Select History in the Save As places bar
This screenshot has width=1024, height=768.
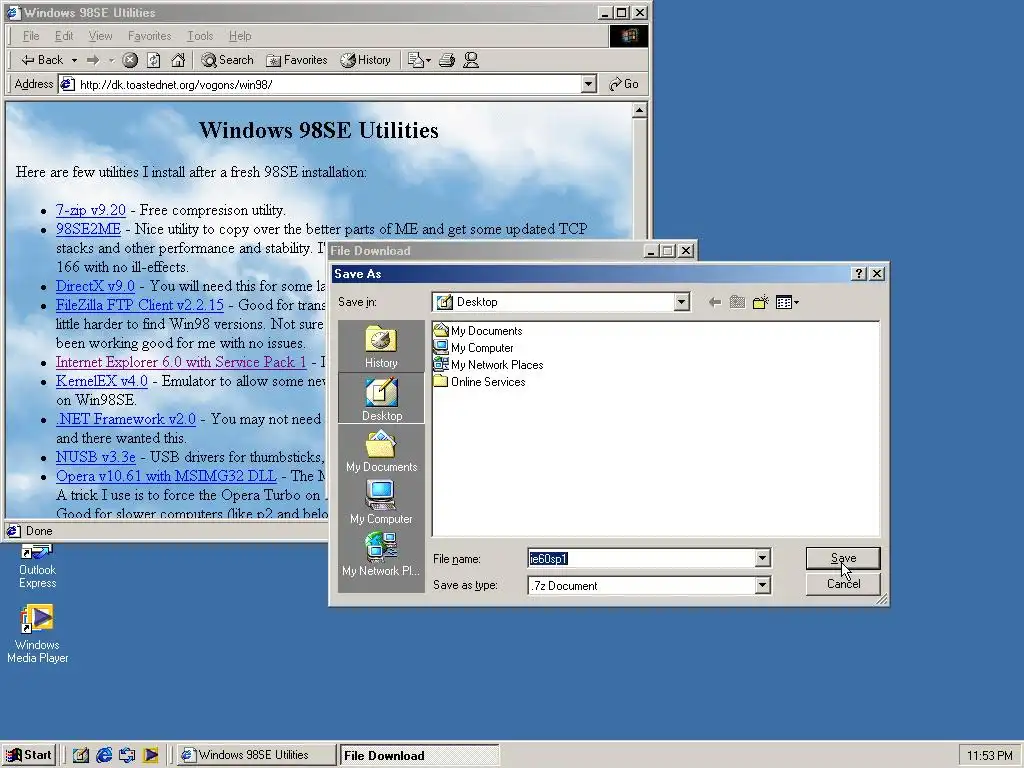click(x=381, y=347)
